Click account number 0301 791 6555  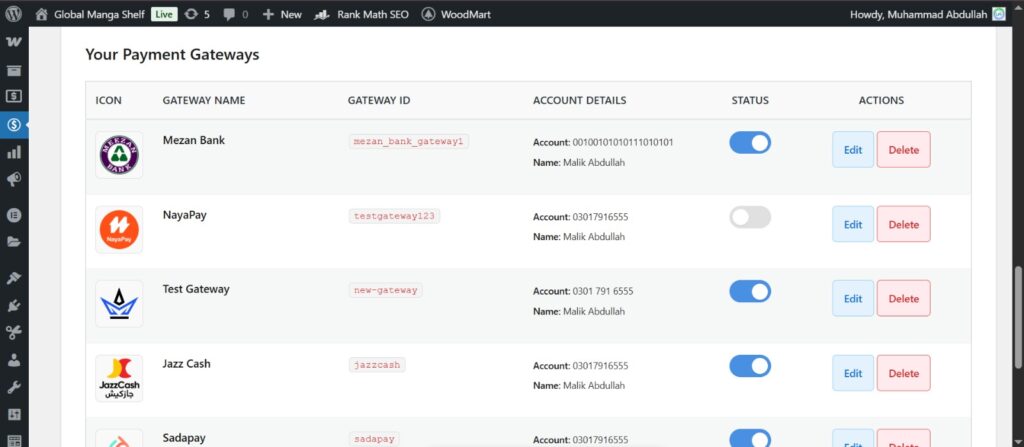click(603, 291)
